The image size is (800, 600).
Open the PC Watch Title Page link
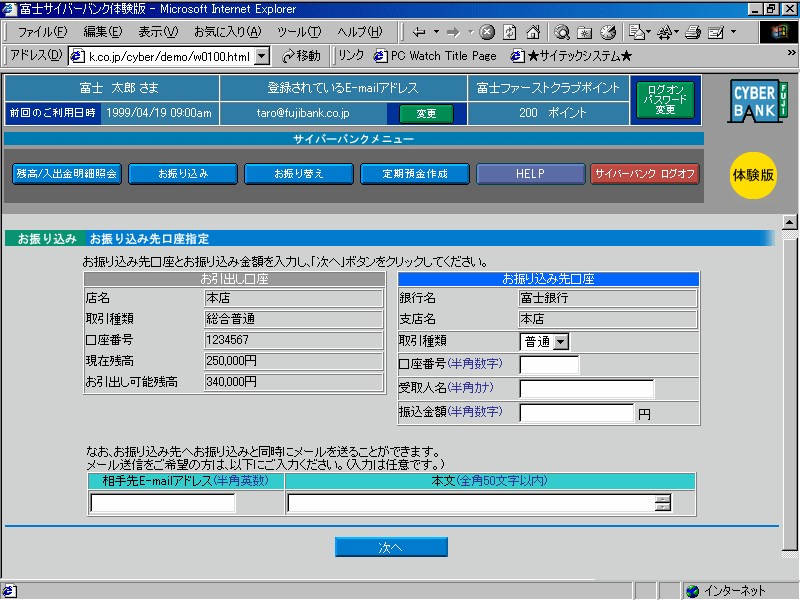pyautogui.click(x=435, y=56)
